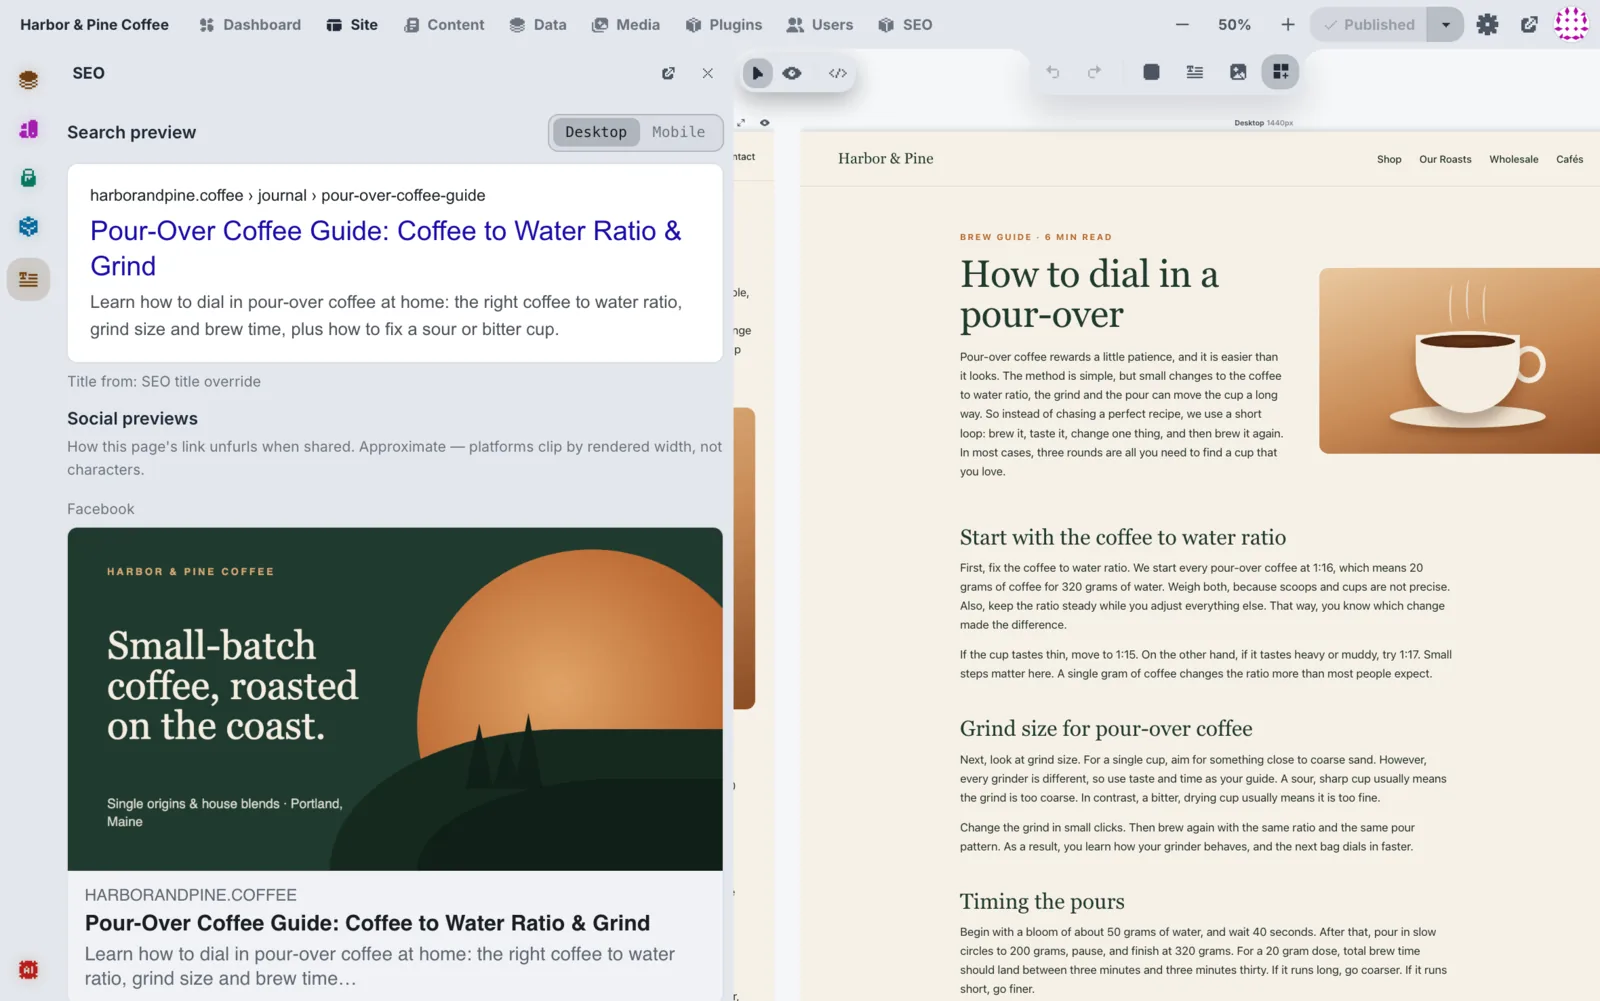Insert a container block element

1152,72
